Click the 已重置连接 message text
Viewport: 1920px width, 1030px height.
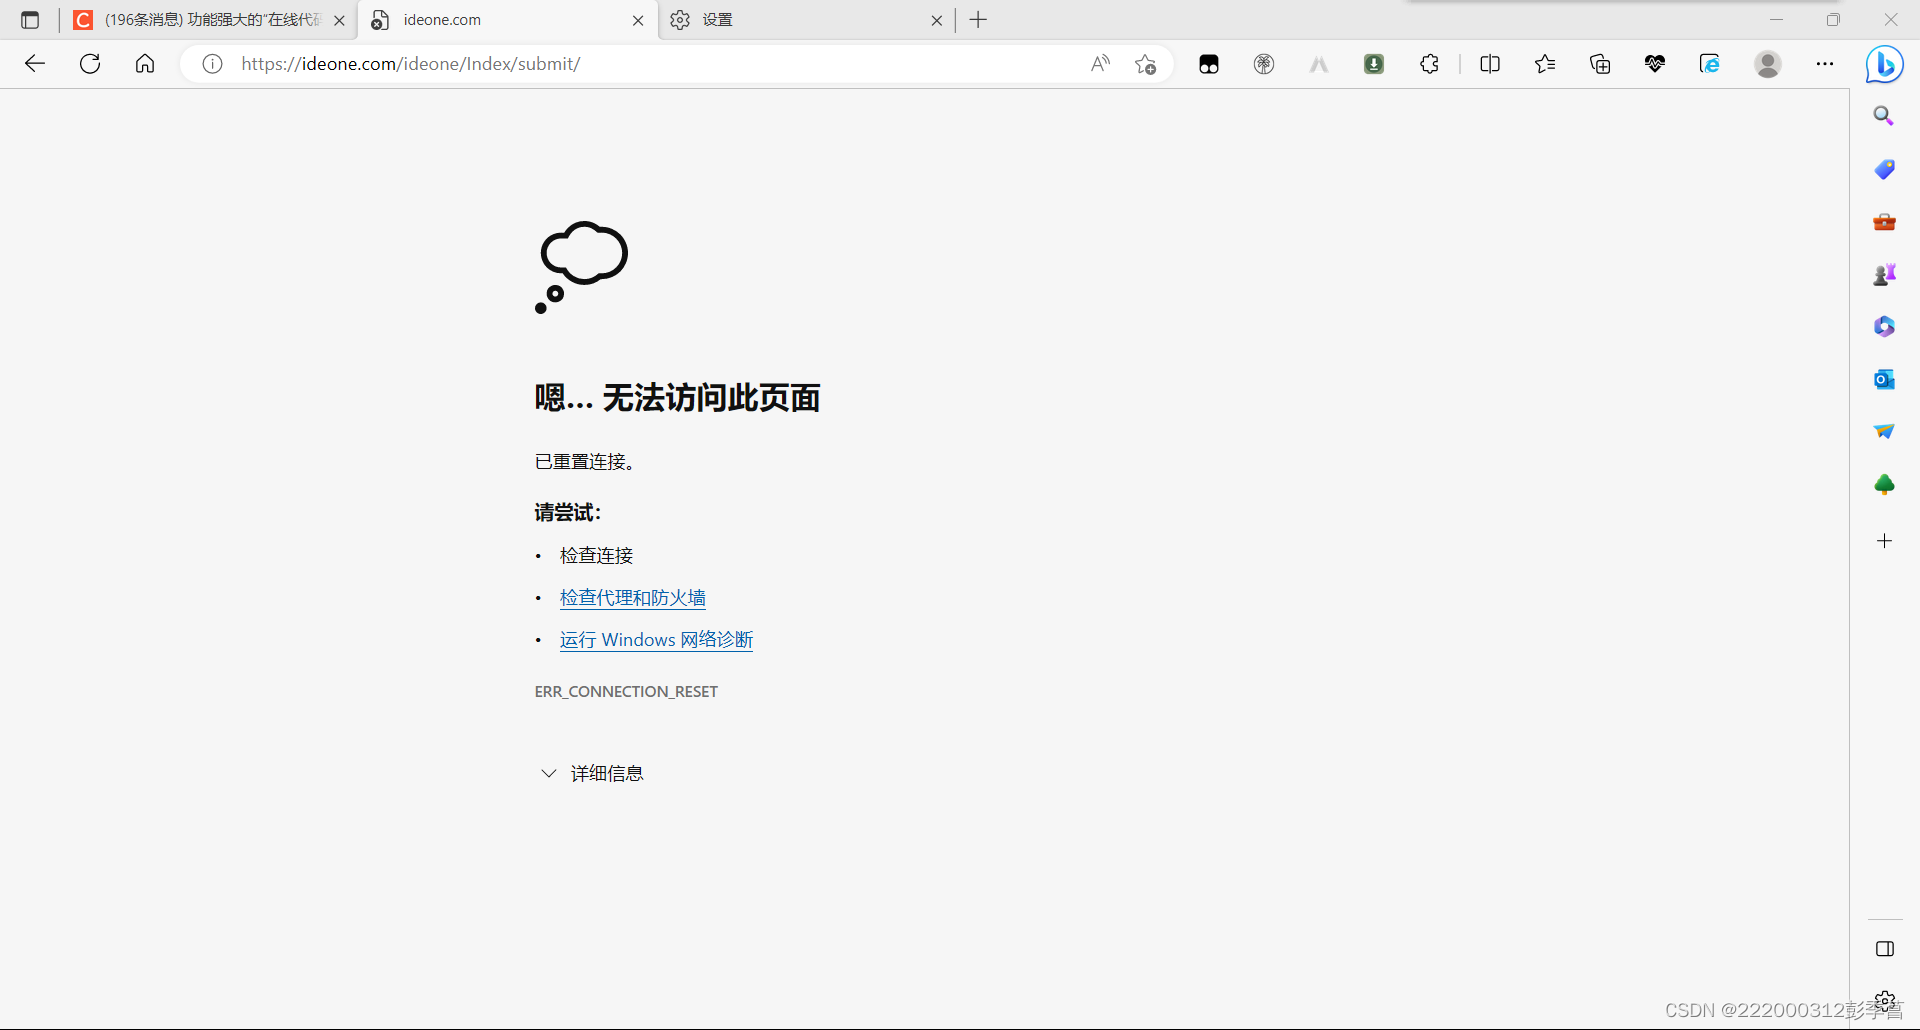585,462
